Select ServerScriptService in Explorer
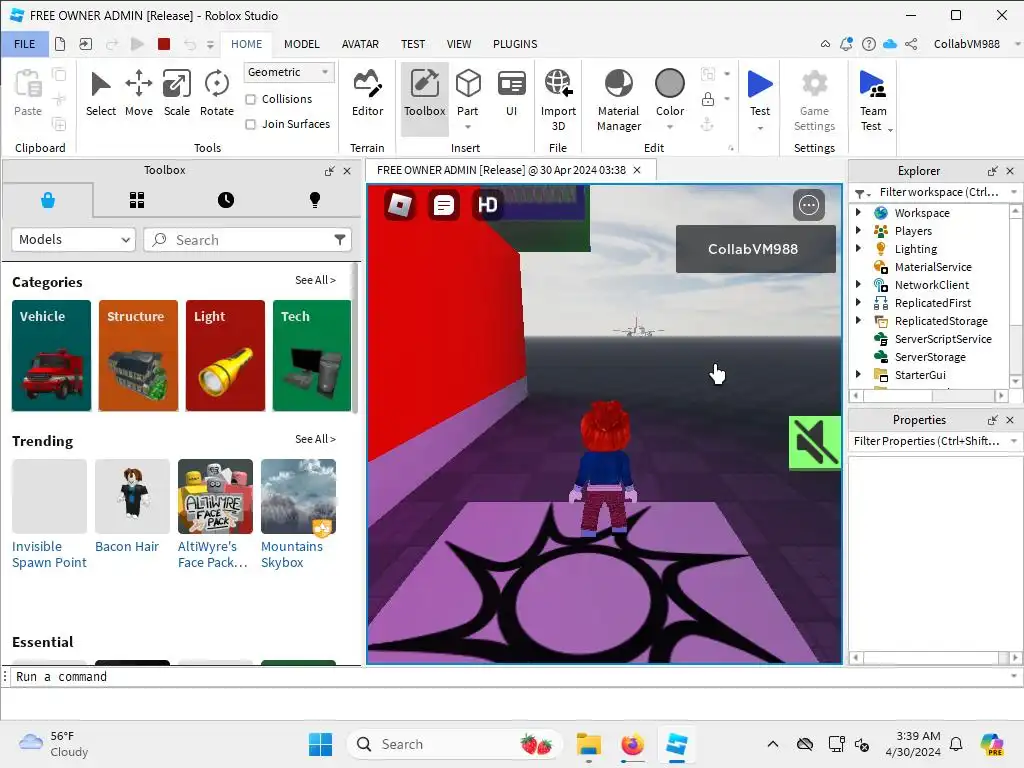Image resolution: width=1024 pixels, height=768 pixels. tap(942, 338)
